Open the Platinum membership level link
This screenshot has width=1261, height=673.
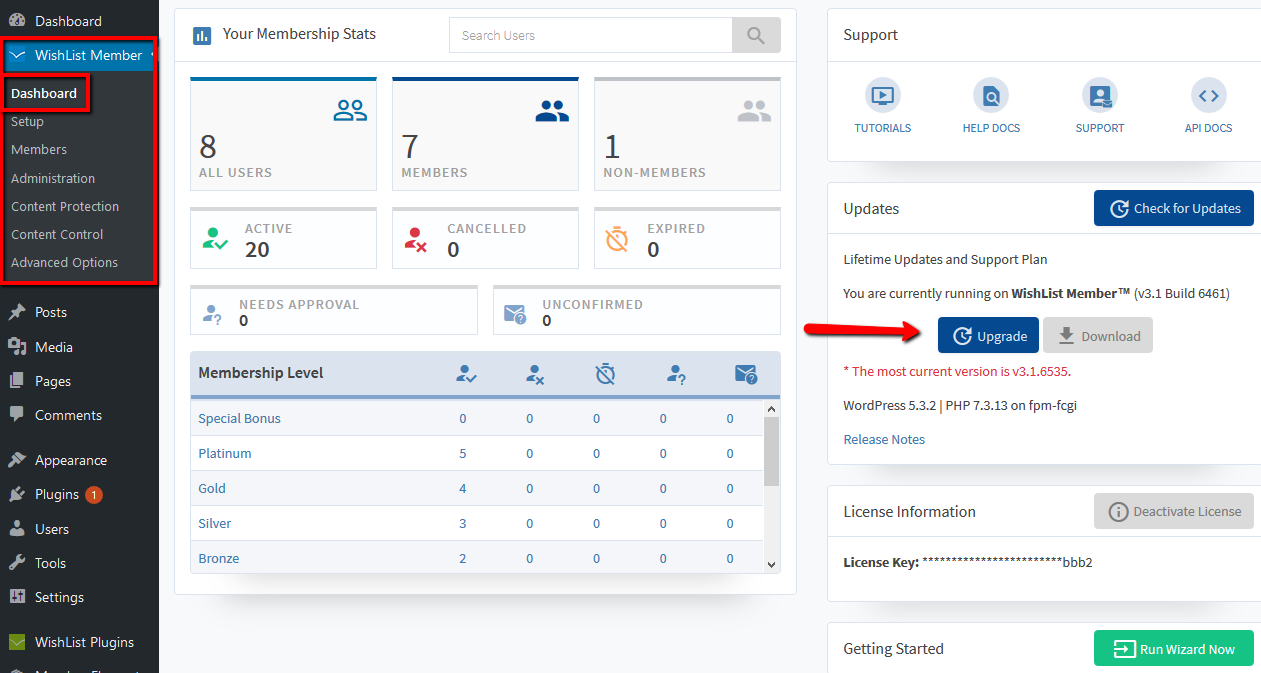[x=225, y=453]
